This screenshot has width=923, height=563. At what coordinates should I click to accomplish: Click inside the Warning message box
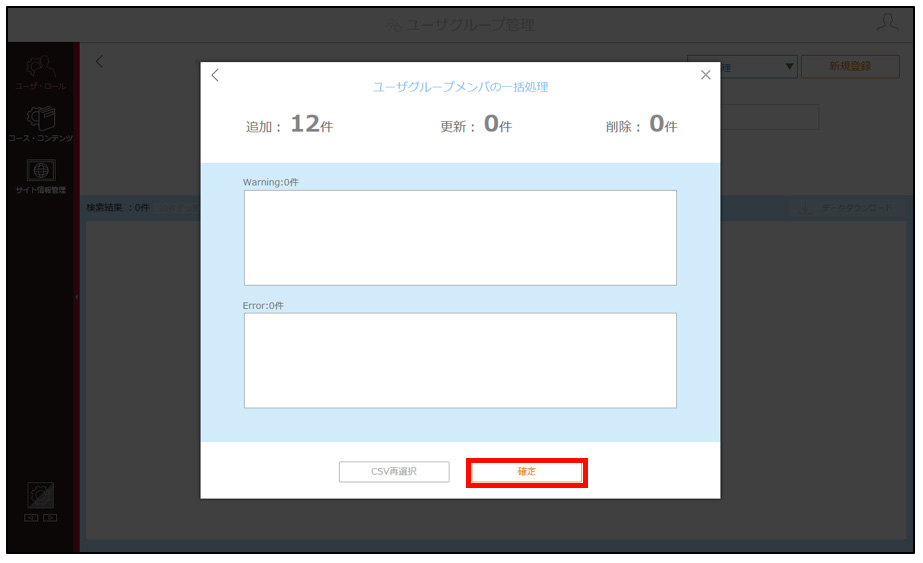coord(460,238)
